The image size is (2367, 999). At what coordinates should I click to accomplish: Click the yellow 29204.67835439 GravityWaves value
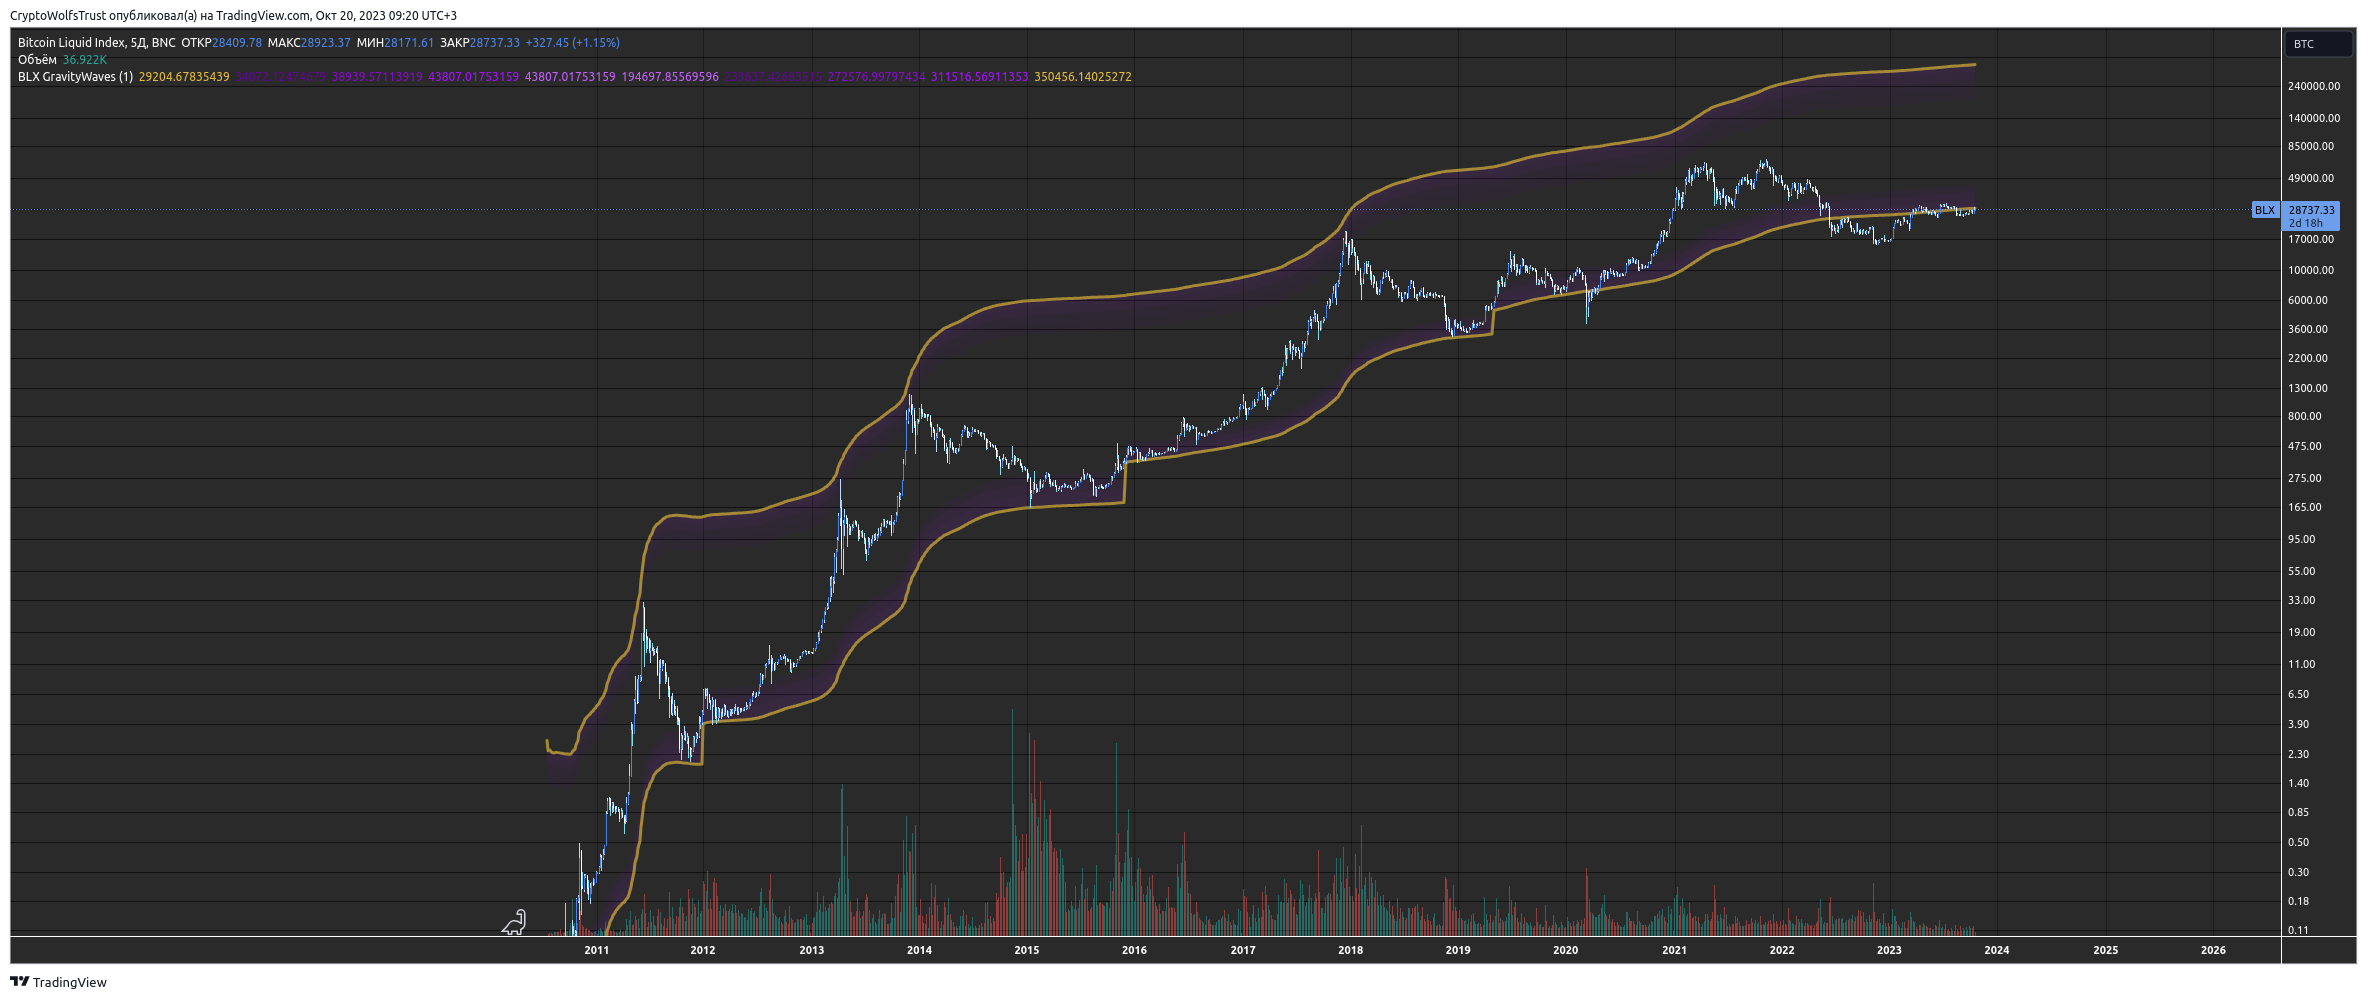[x=184, y=76]
